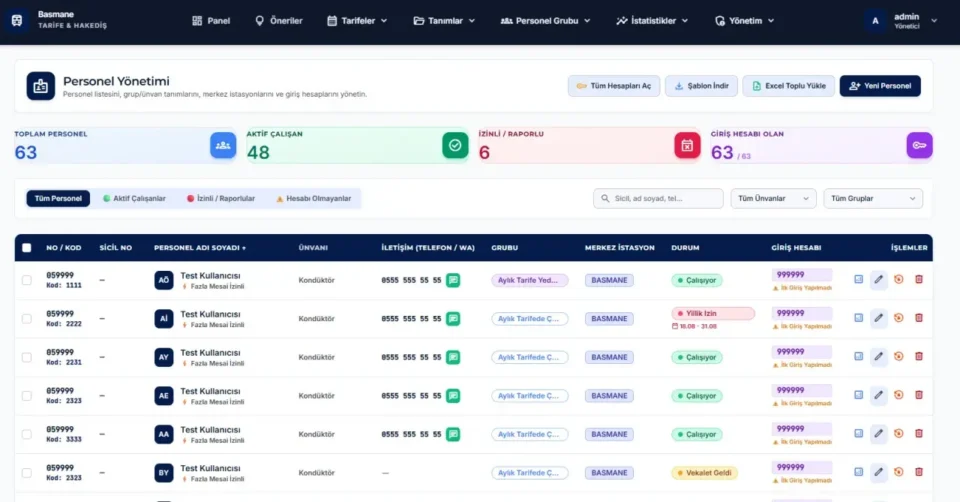Check the box for Kod 2222 row
Viewport: 960px width, 502px height.
[x=26, y=319]
